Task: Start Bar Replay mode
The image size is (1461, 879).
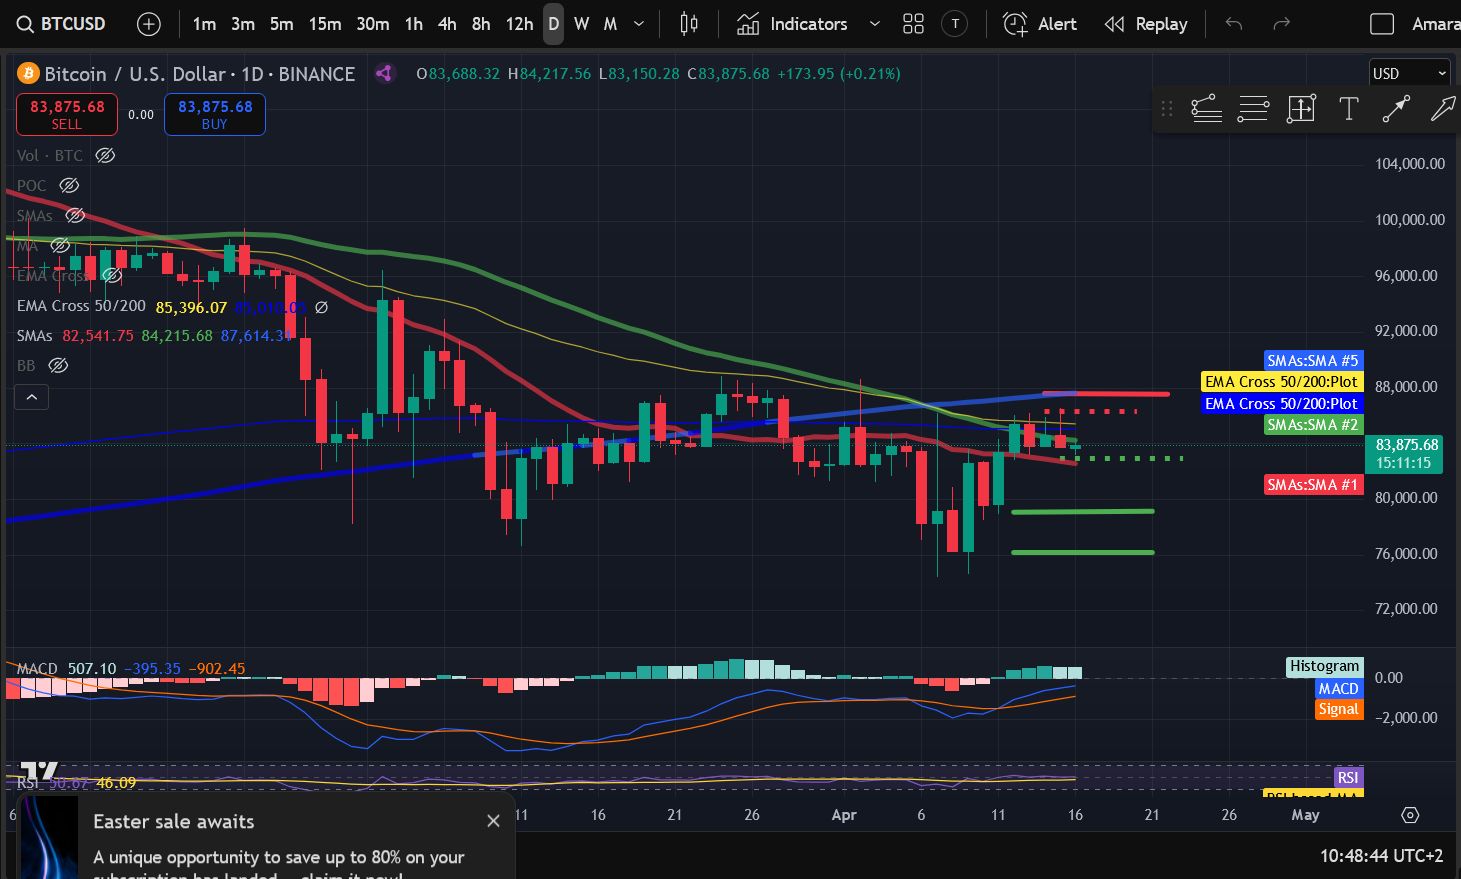Action: [1146, 24]
